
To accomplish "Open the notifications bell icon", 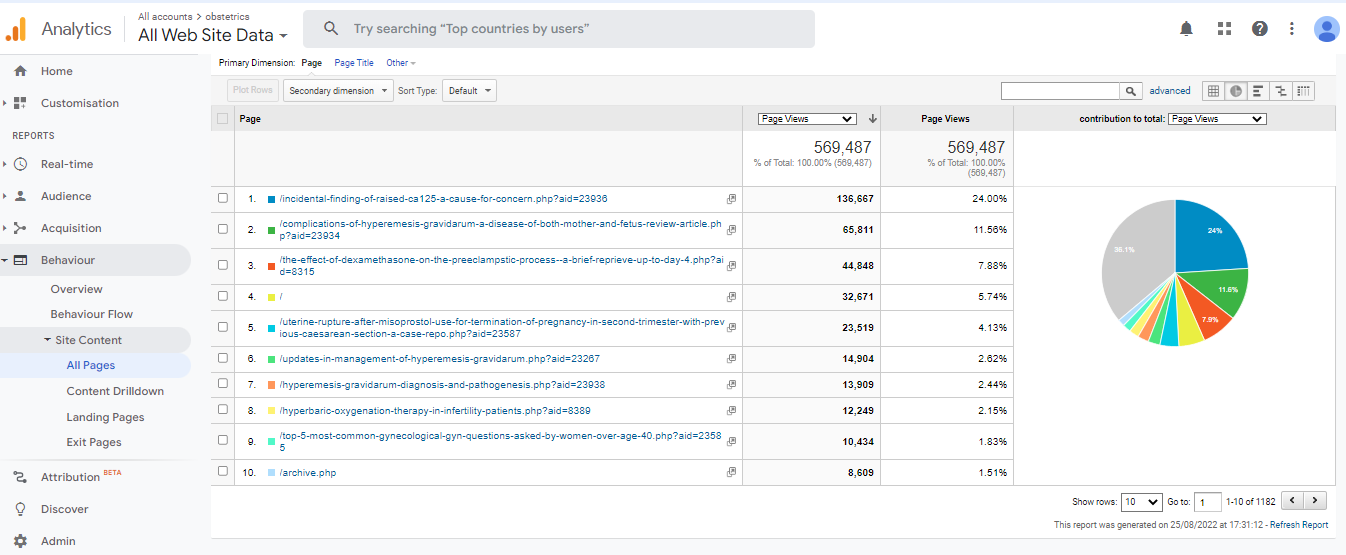I will coord(1187,29).
